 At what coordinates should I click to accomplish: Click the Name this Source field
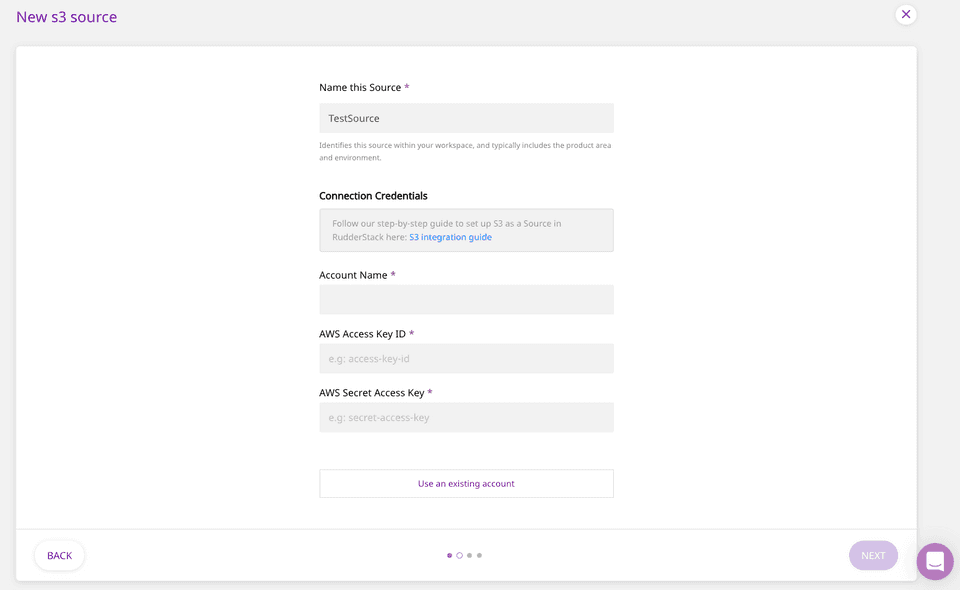[466, 118]
